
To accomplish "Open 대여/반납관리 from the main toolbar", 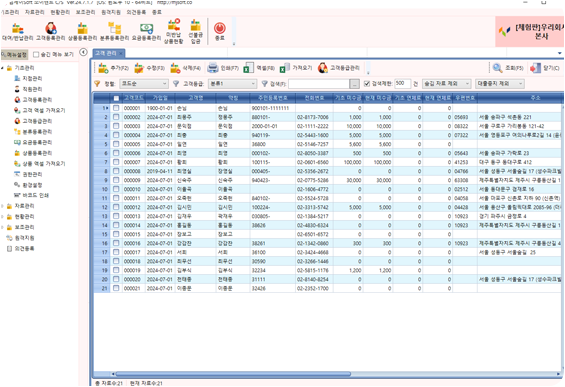I will click(x=17, y=32).
